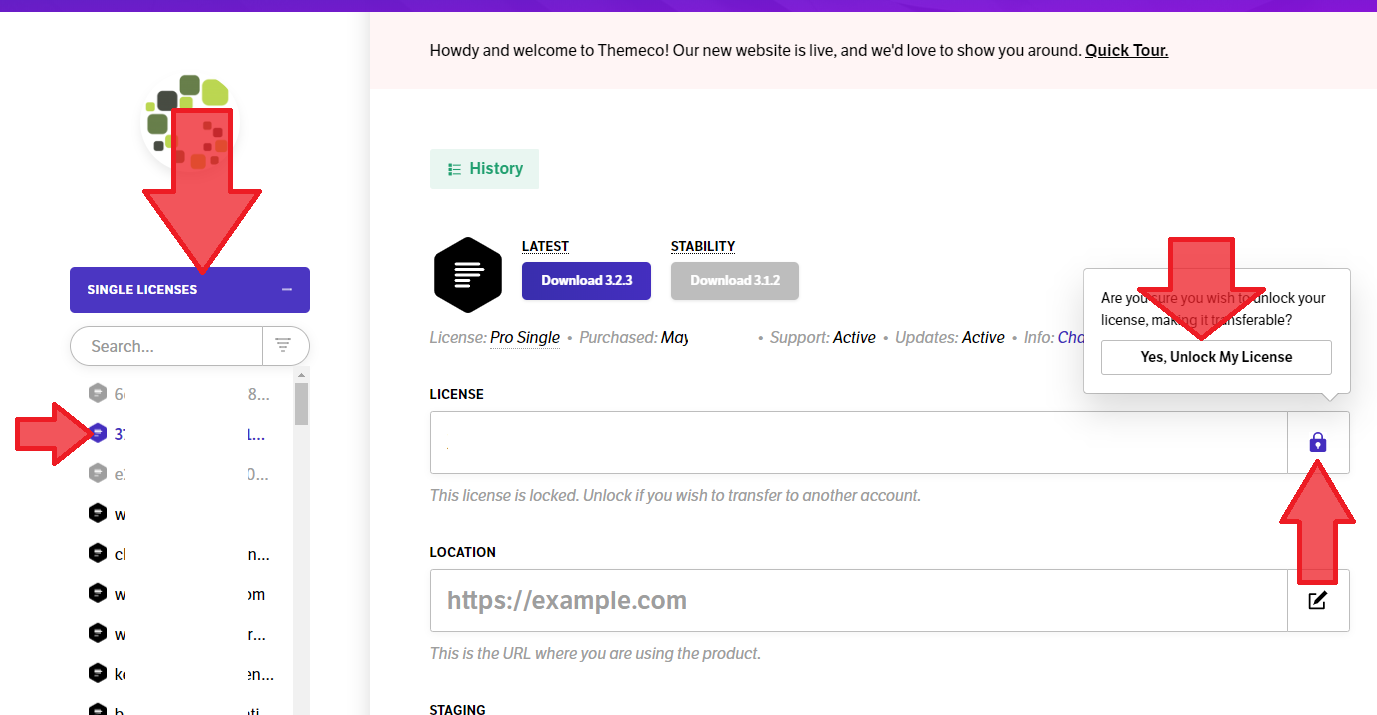Click the license search input field
Screen dimensions: 1377x715
[166, 346]
